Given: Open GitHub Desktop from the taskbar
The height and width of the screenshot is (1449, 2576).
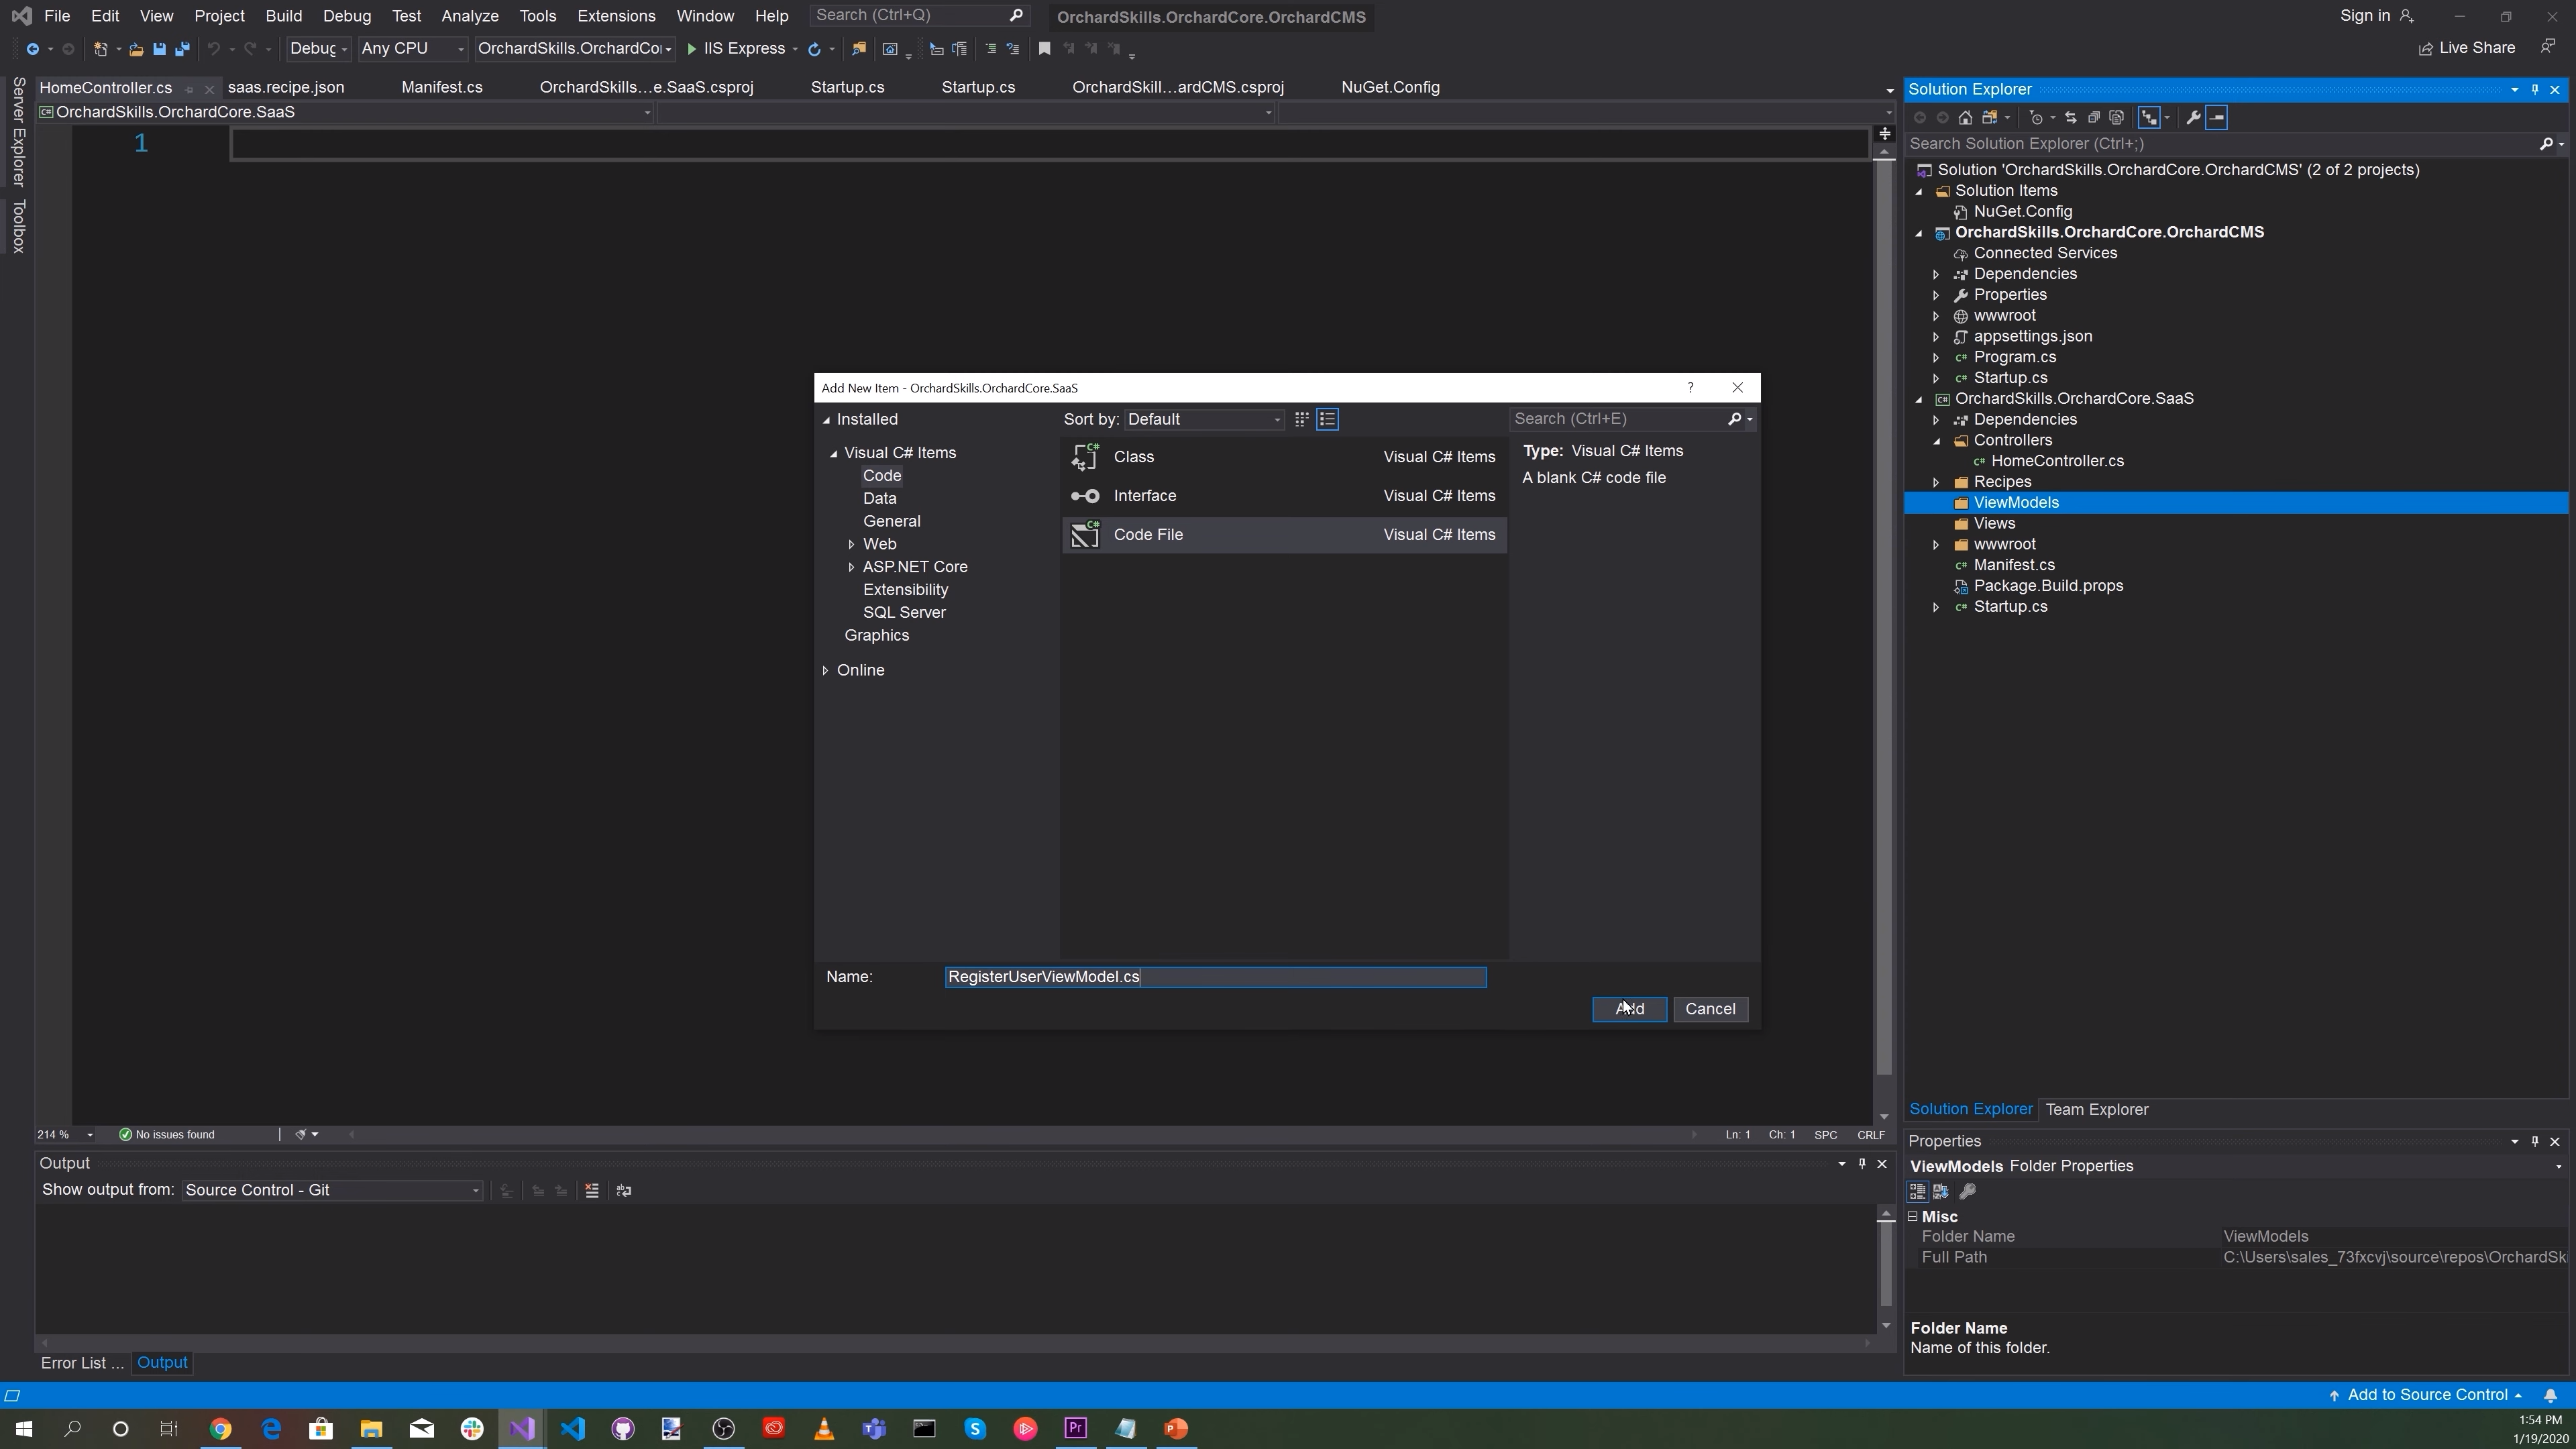Looking at the screenshot, I should click(x=623, y=1428).
